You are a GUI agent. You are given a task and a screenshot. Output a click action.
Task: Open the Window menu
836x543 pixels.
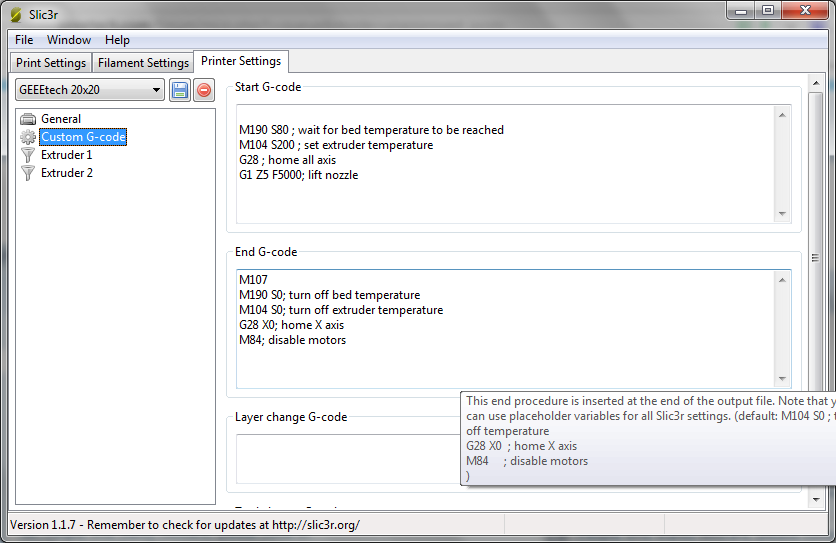pyautogui.click(x=69, y=40)
